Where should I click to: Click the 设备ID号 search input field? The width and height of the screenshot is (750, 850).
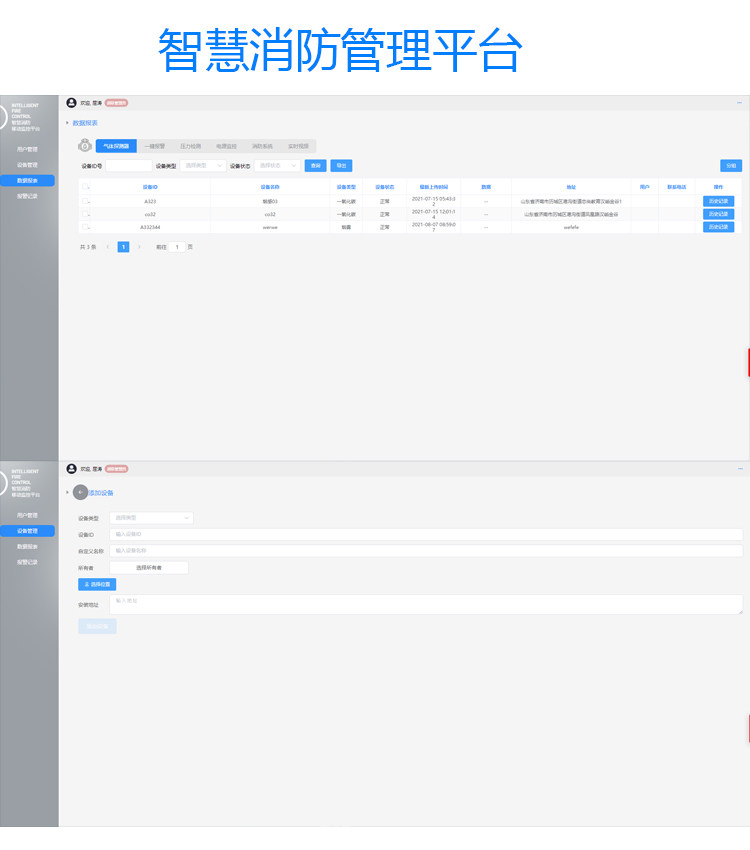(x=129, y=165)
